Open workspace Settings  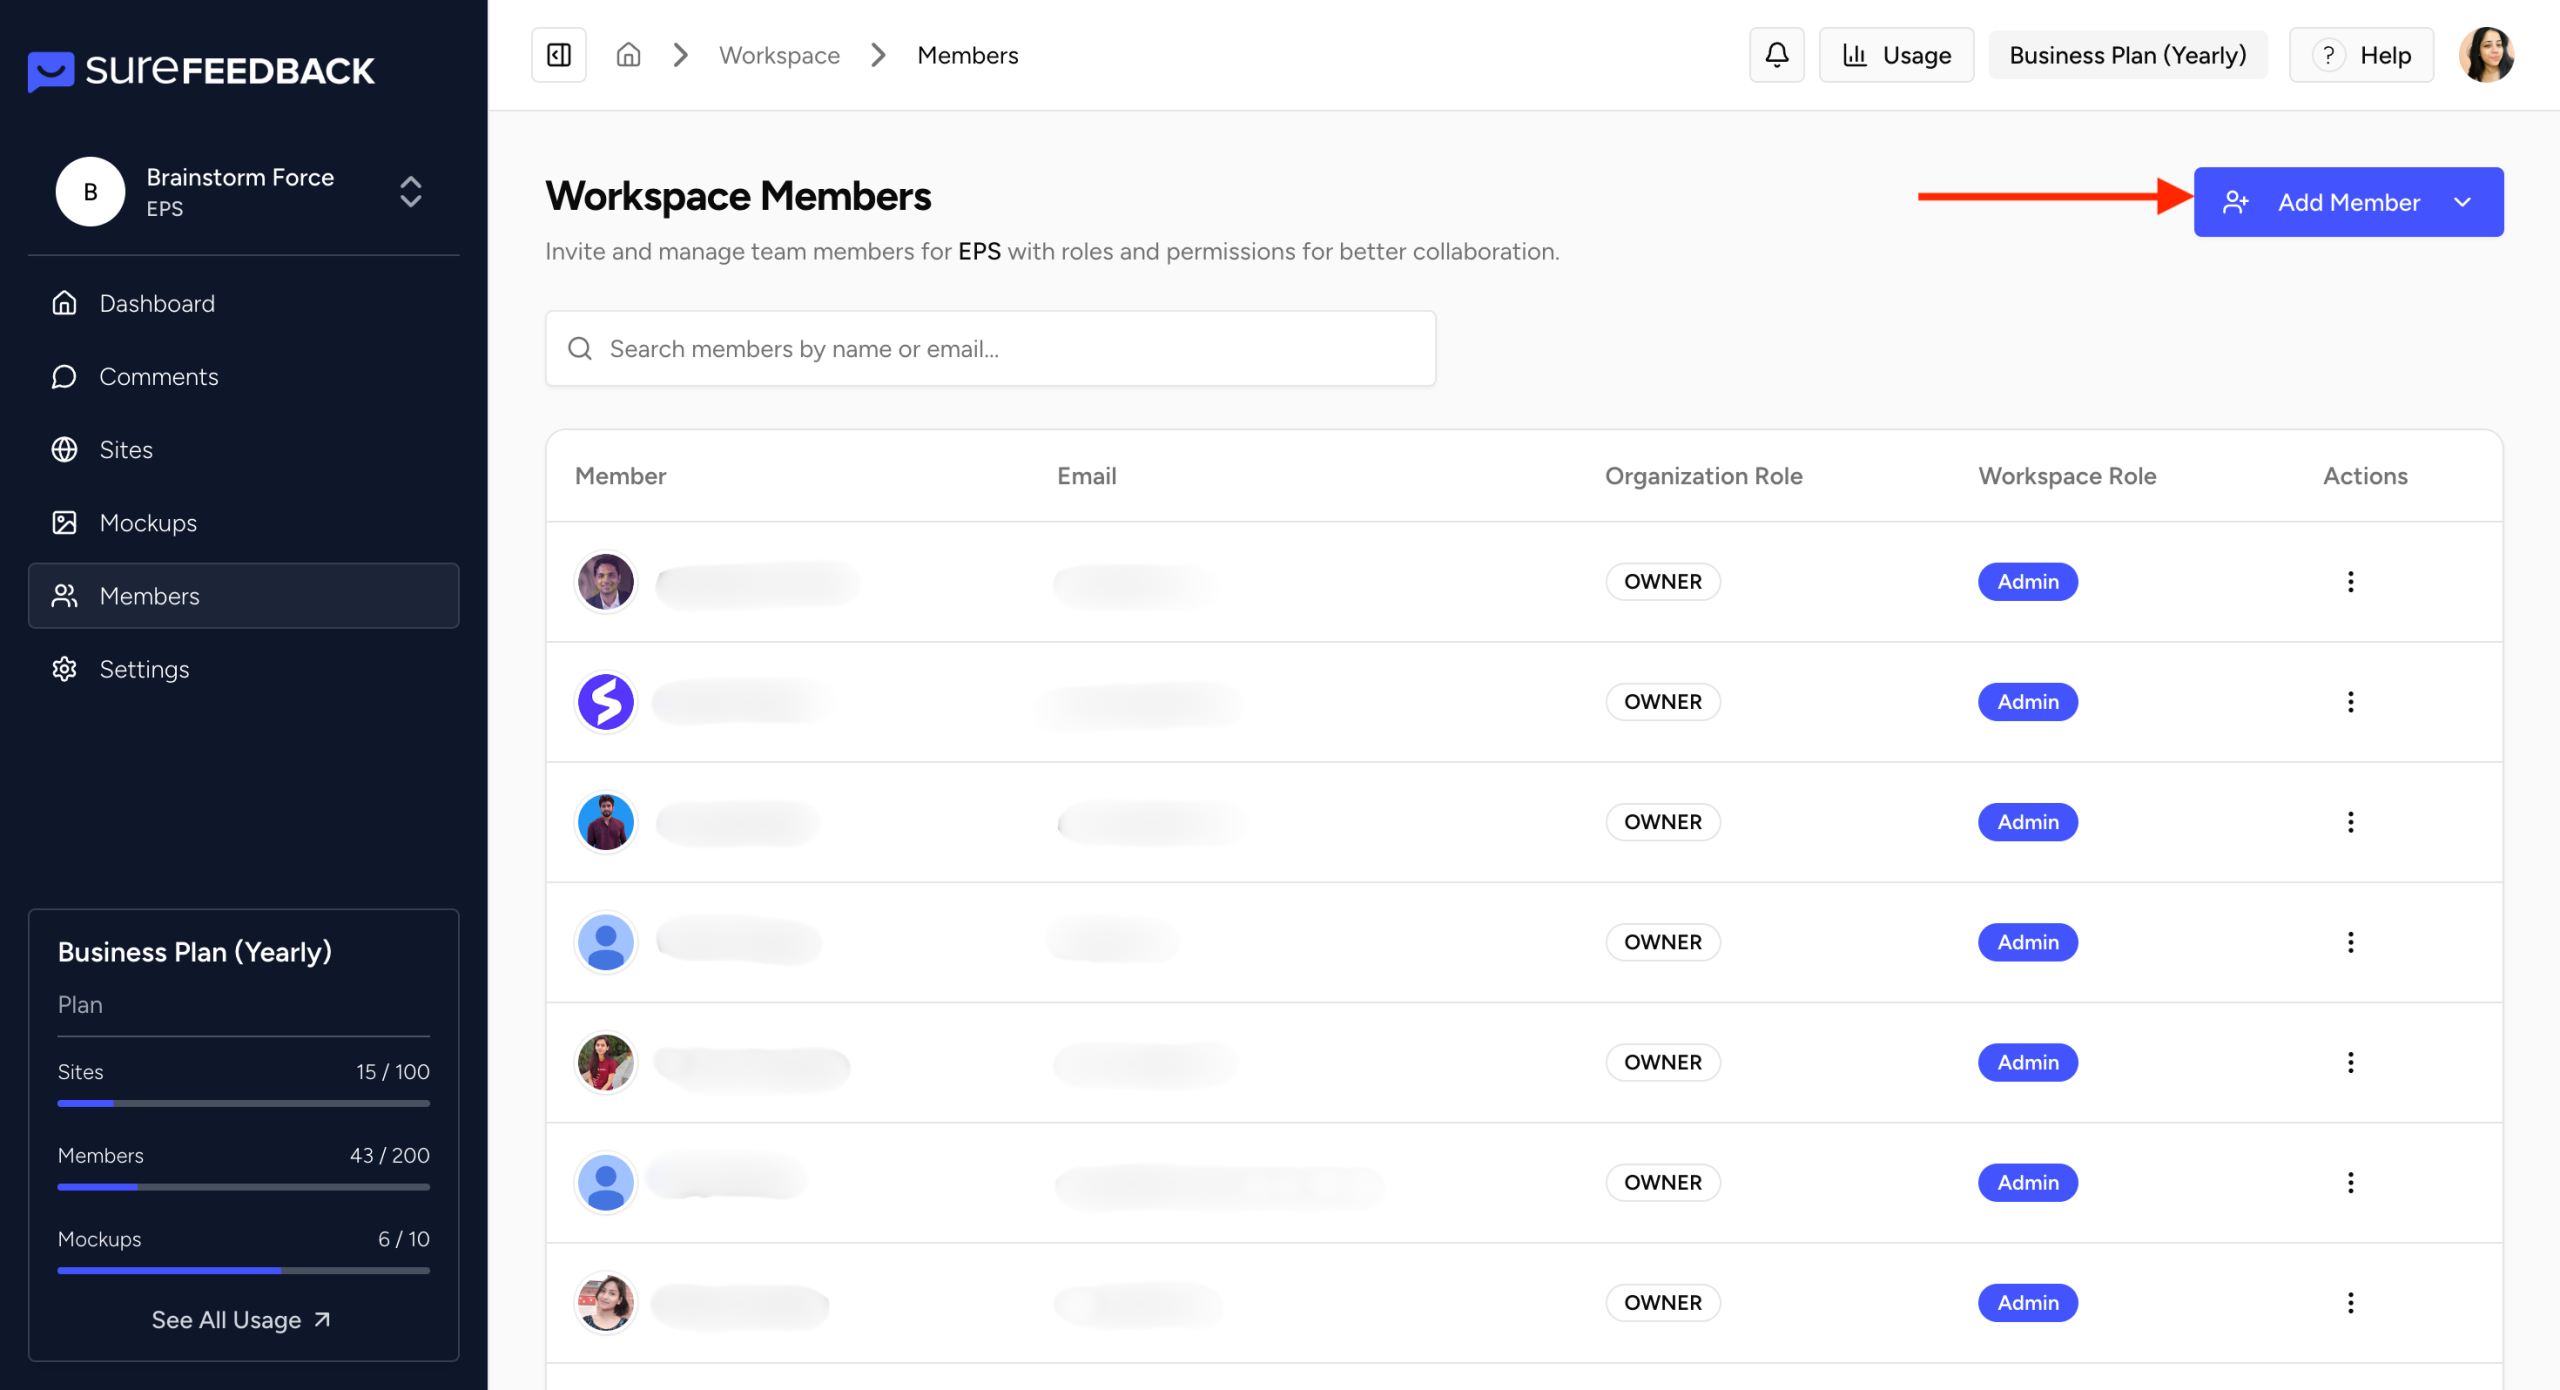pos(144,669)
